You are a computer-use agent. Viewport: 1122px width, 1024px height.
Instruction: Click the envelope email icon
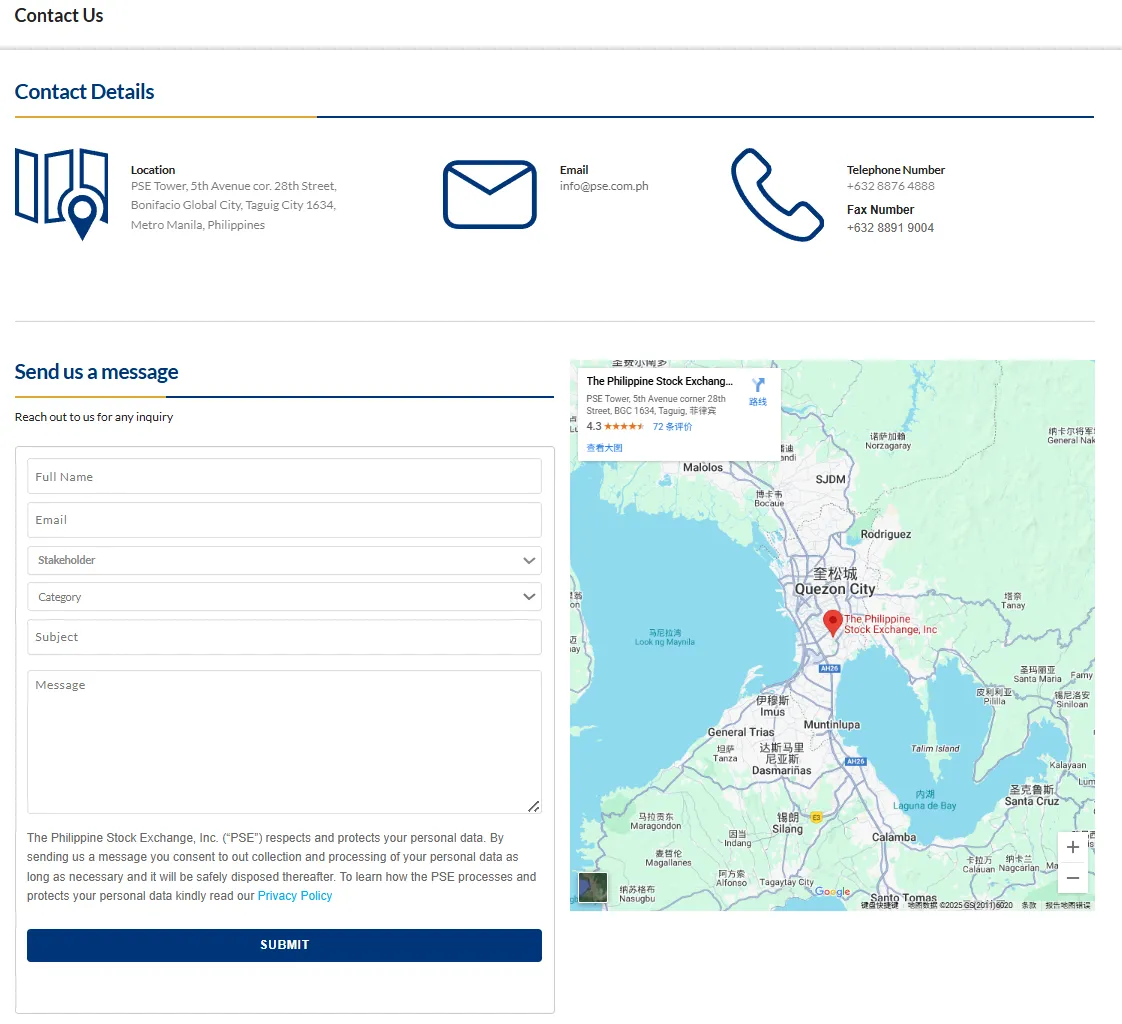489,194
